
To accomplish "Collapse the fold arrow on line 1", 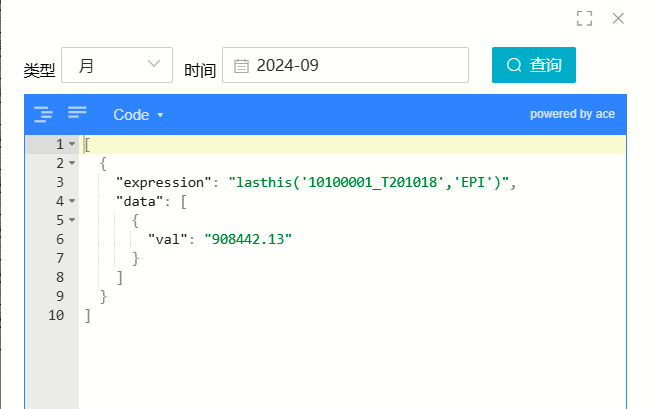I will tap(72, 144).
